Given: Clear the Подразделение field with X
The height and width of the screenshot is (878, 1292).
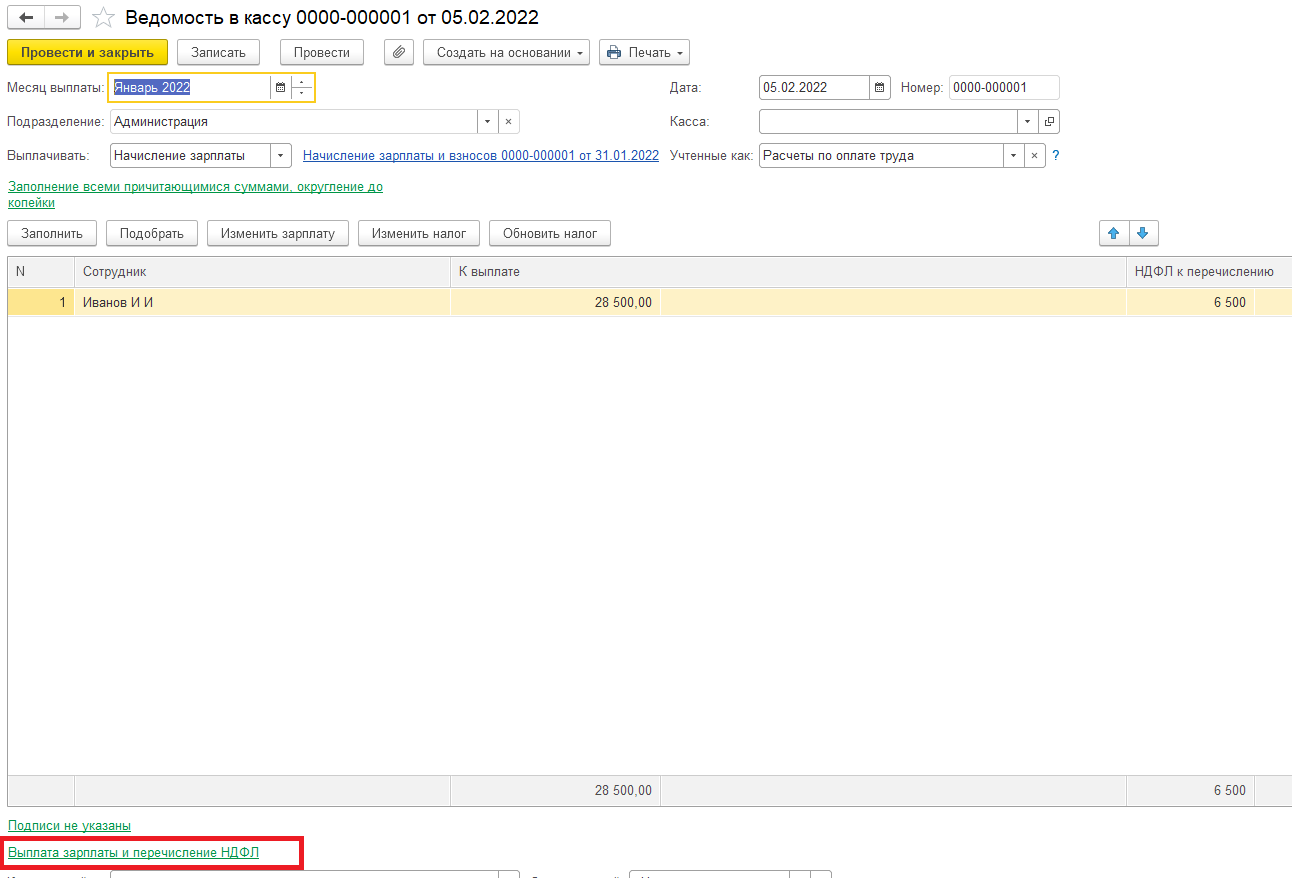Looking at the screenshot, I should pyautogui.click(x=508, y=121).
